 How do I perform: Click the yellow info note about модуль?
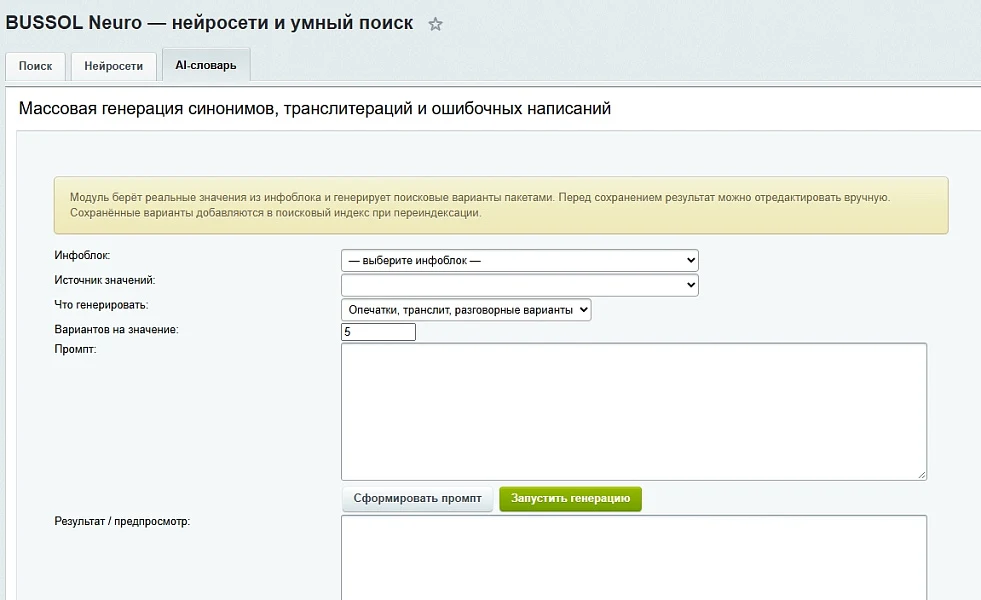(501, 205)
